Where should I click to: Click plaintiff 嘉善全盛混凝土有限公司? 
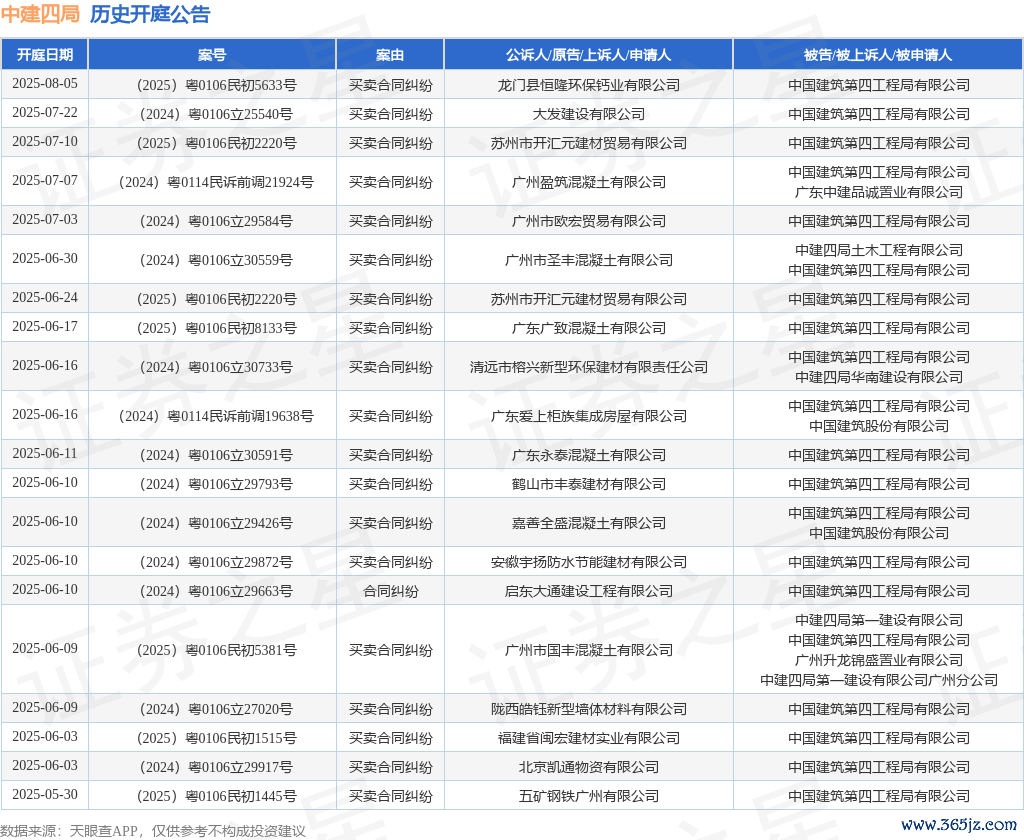click(588, 523)
